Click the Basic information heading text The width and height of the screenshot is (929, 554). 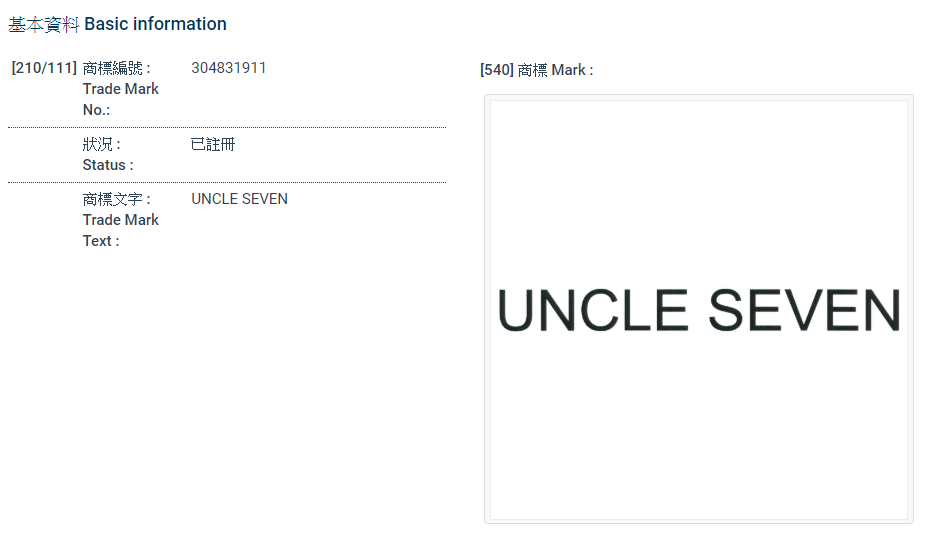tap(155, 24)
